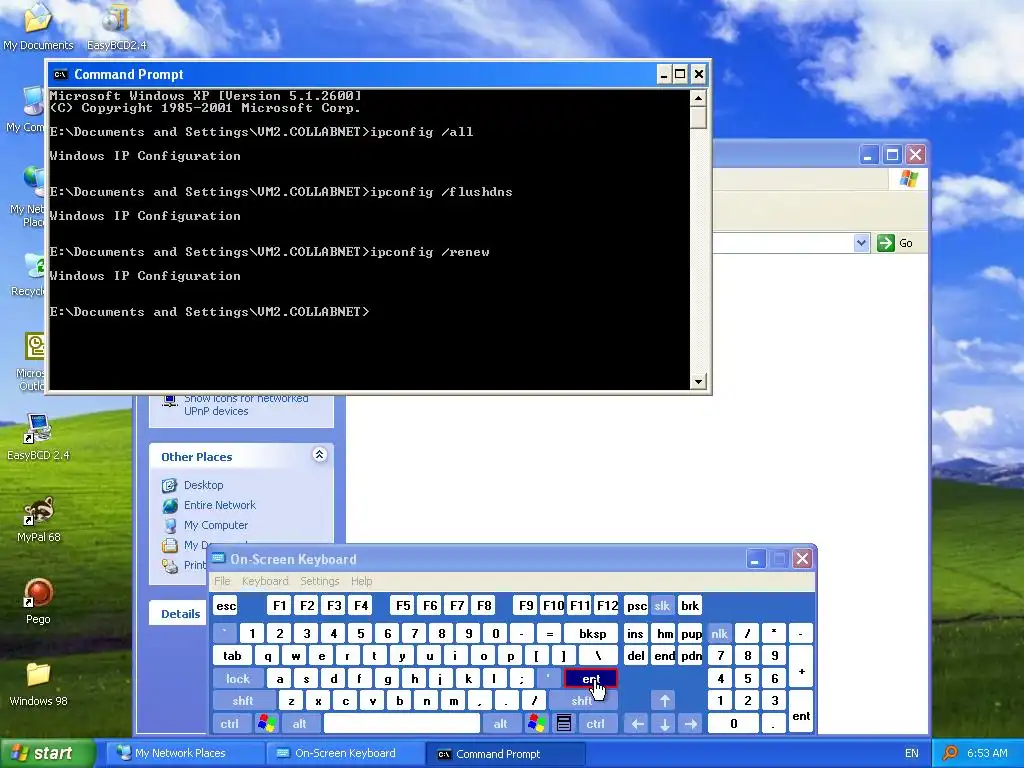Toggle the right alt key

(500, 724)
